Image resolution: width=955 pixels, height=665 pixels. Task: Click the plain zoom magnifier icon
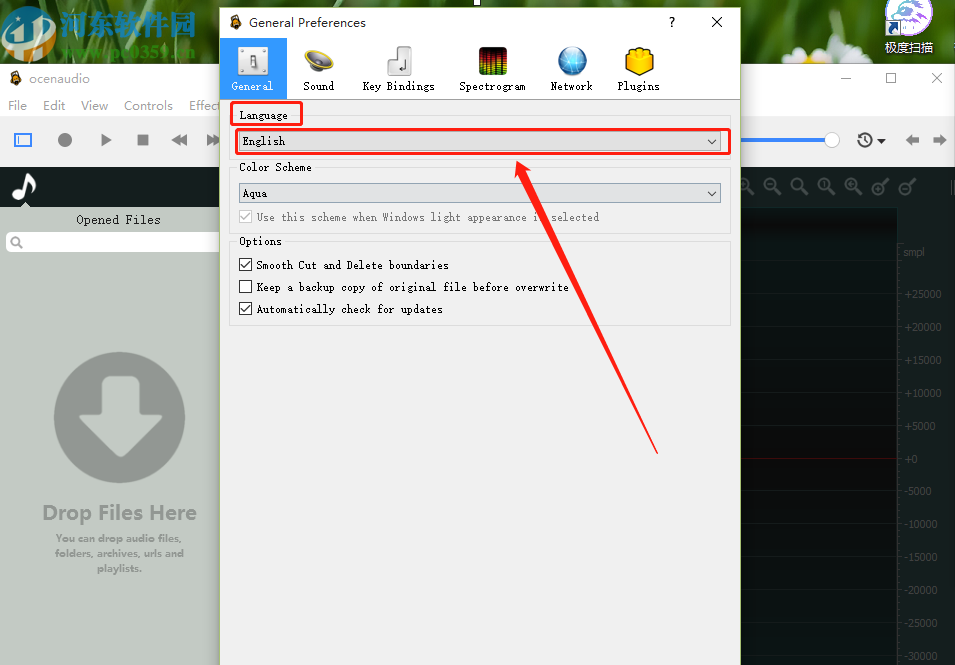coord(799,186)
